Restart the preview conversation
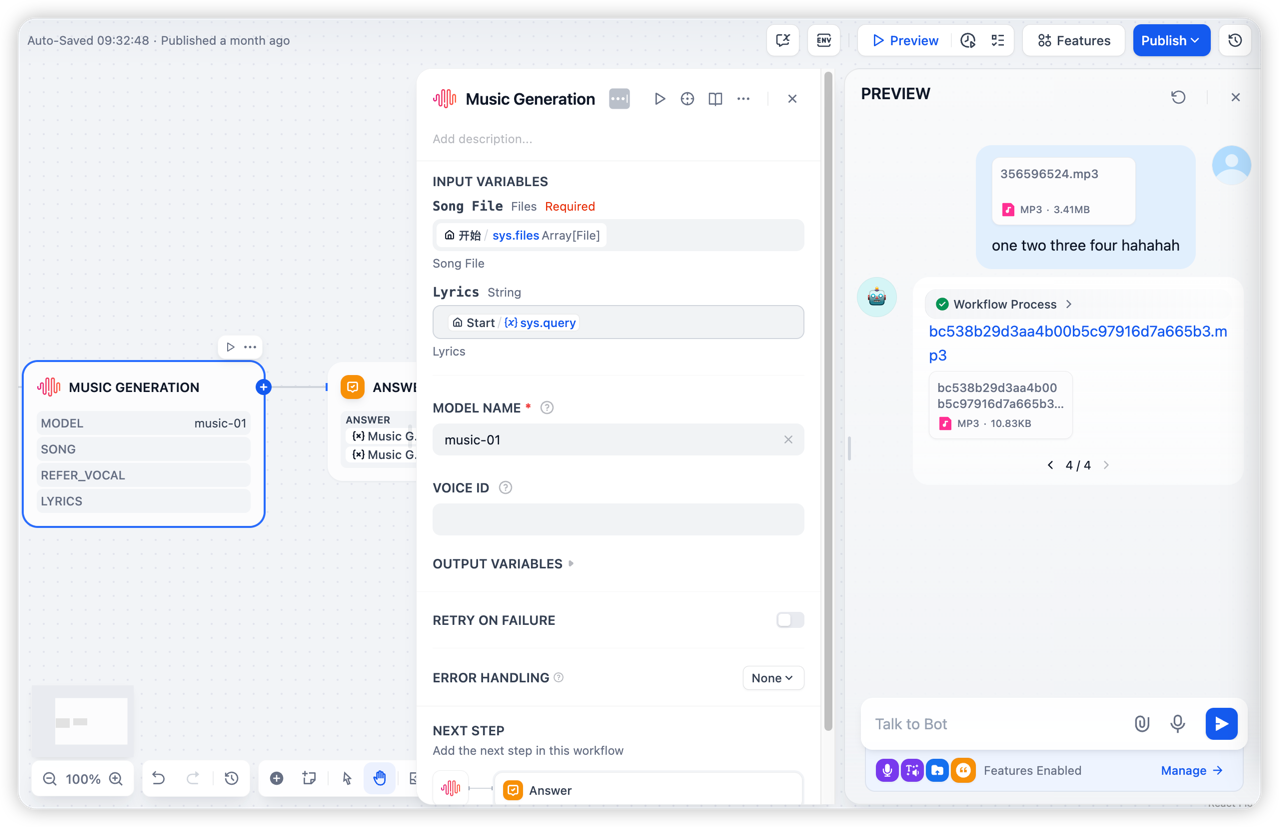1279x827 pixels. pyautogui.click(x=1178, y=97)
